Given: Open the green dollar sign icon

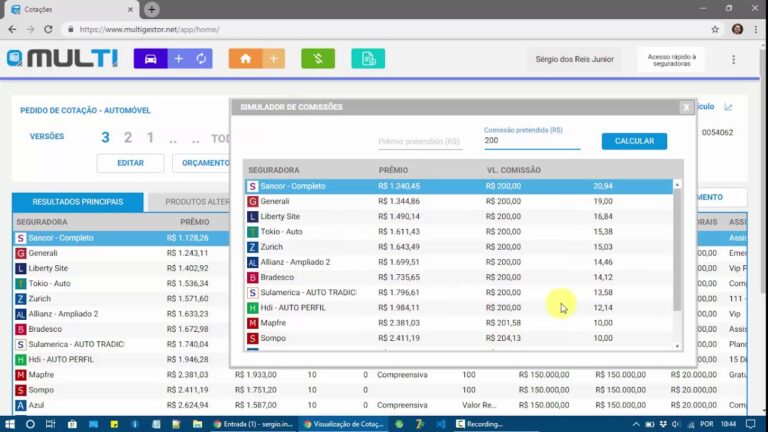Looking at the screenshot, I should 318,59.
